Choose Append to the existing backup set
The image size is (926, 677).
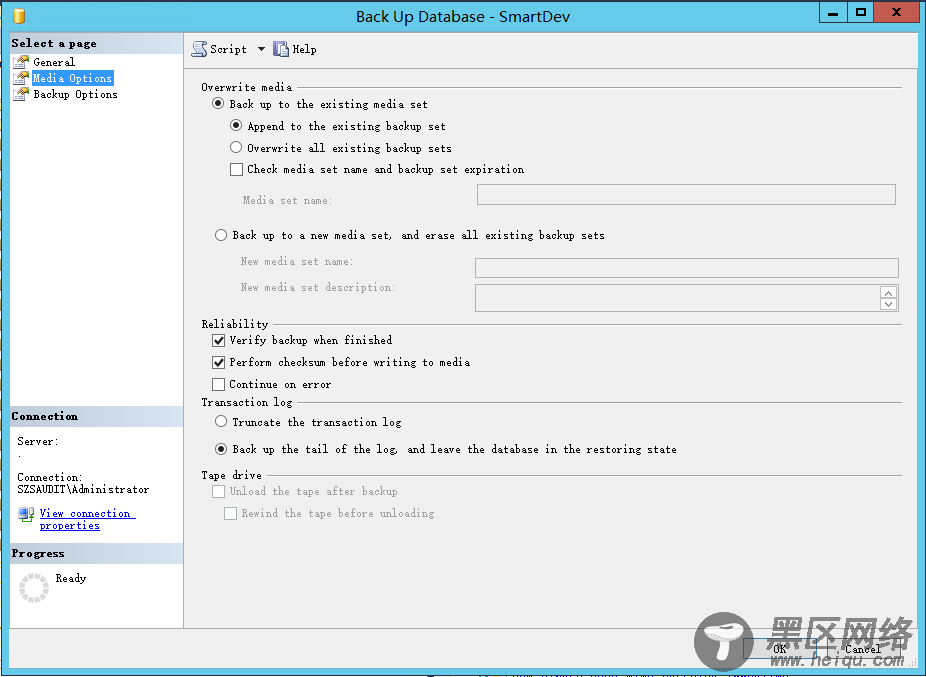(236, 125)
